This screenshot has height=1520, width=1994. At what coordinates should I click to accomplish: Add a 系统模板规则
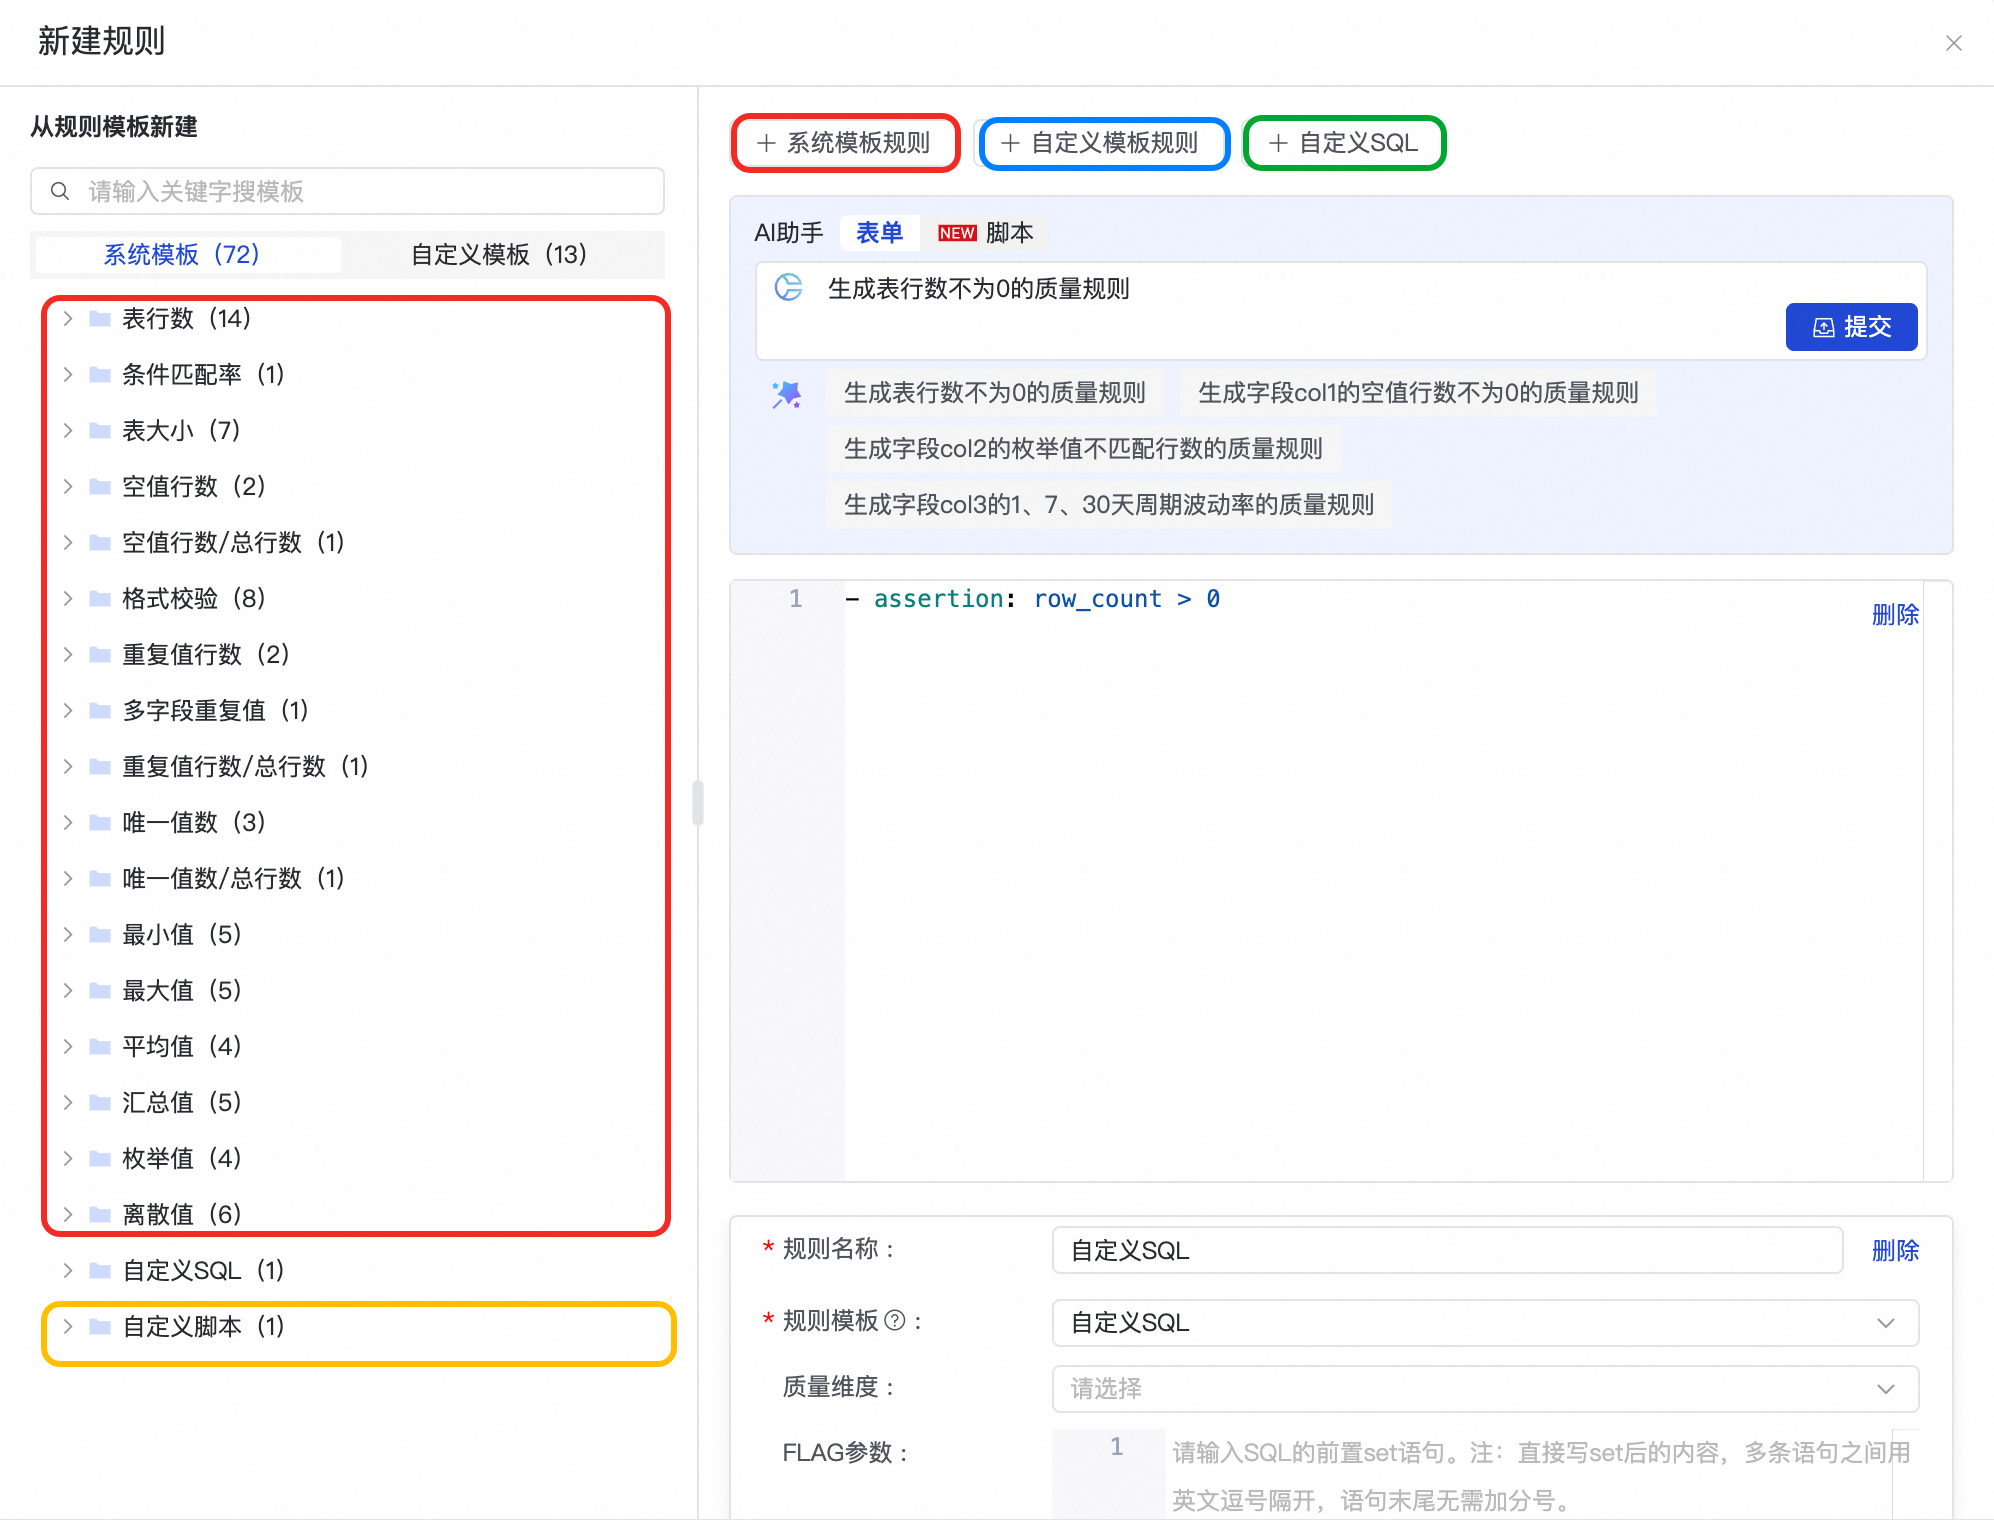click(x=845, y=143)
